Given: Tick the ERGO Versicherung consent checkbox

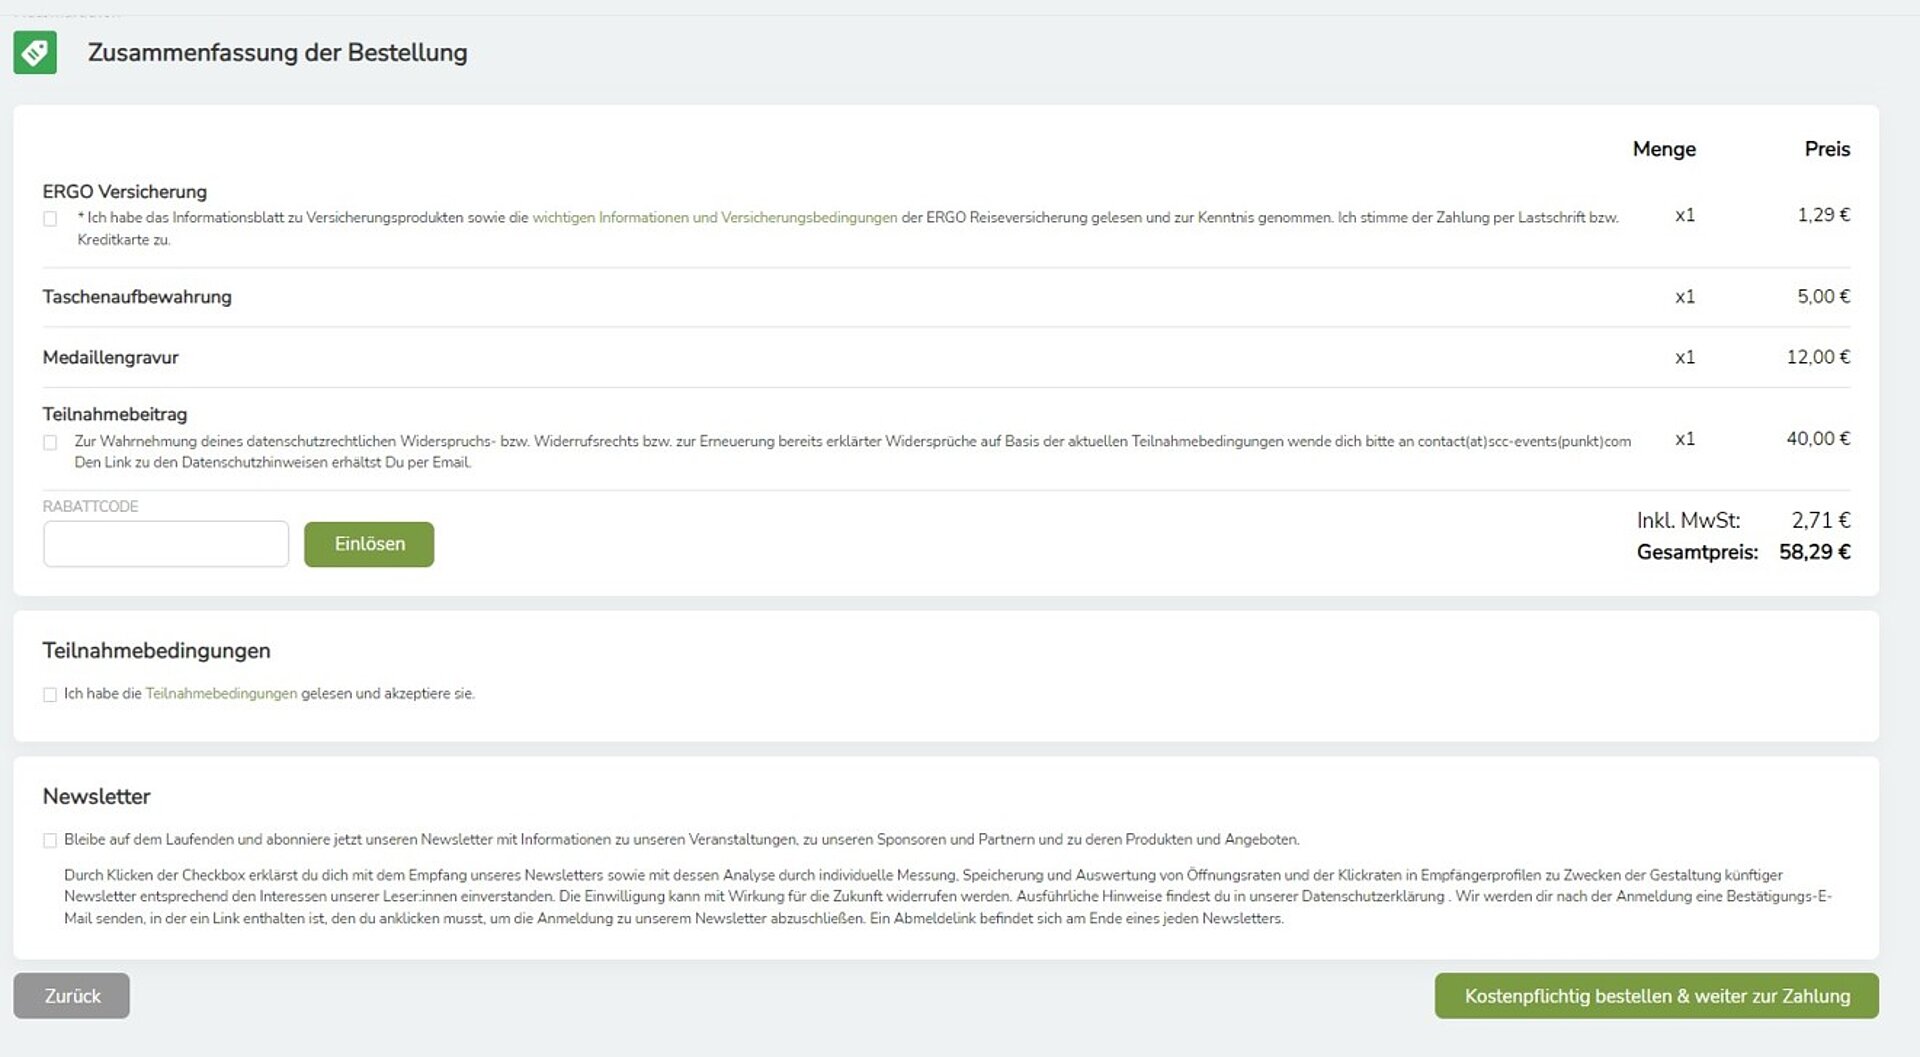Looking at the screenshot, I should 50,219.
